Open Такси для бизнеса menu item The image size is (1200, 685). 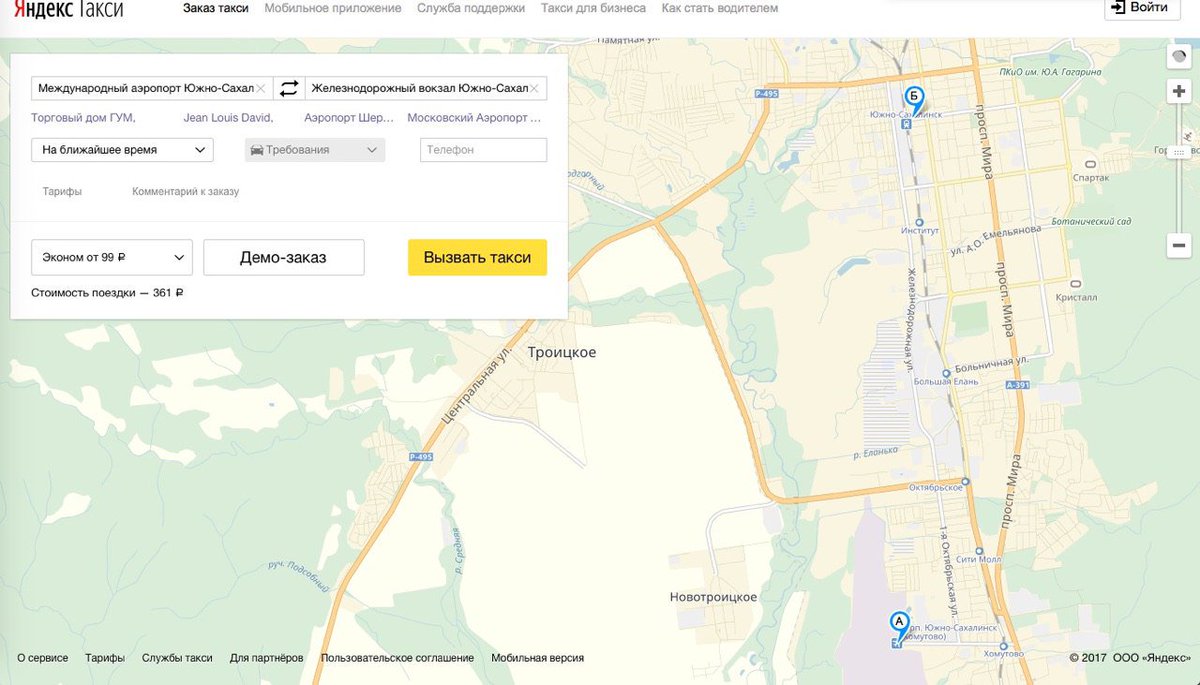tap(593, 8)
